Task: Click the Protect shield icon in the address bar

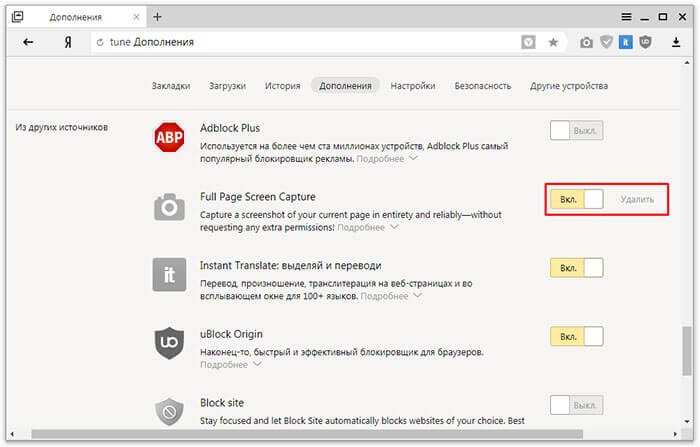Action: pos(528,42)
